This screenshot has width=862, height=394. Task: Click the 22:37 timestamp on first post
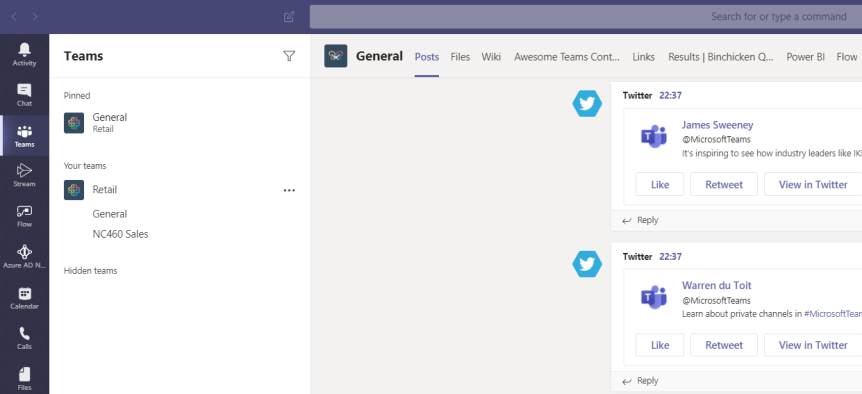coord(670,96)
